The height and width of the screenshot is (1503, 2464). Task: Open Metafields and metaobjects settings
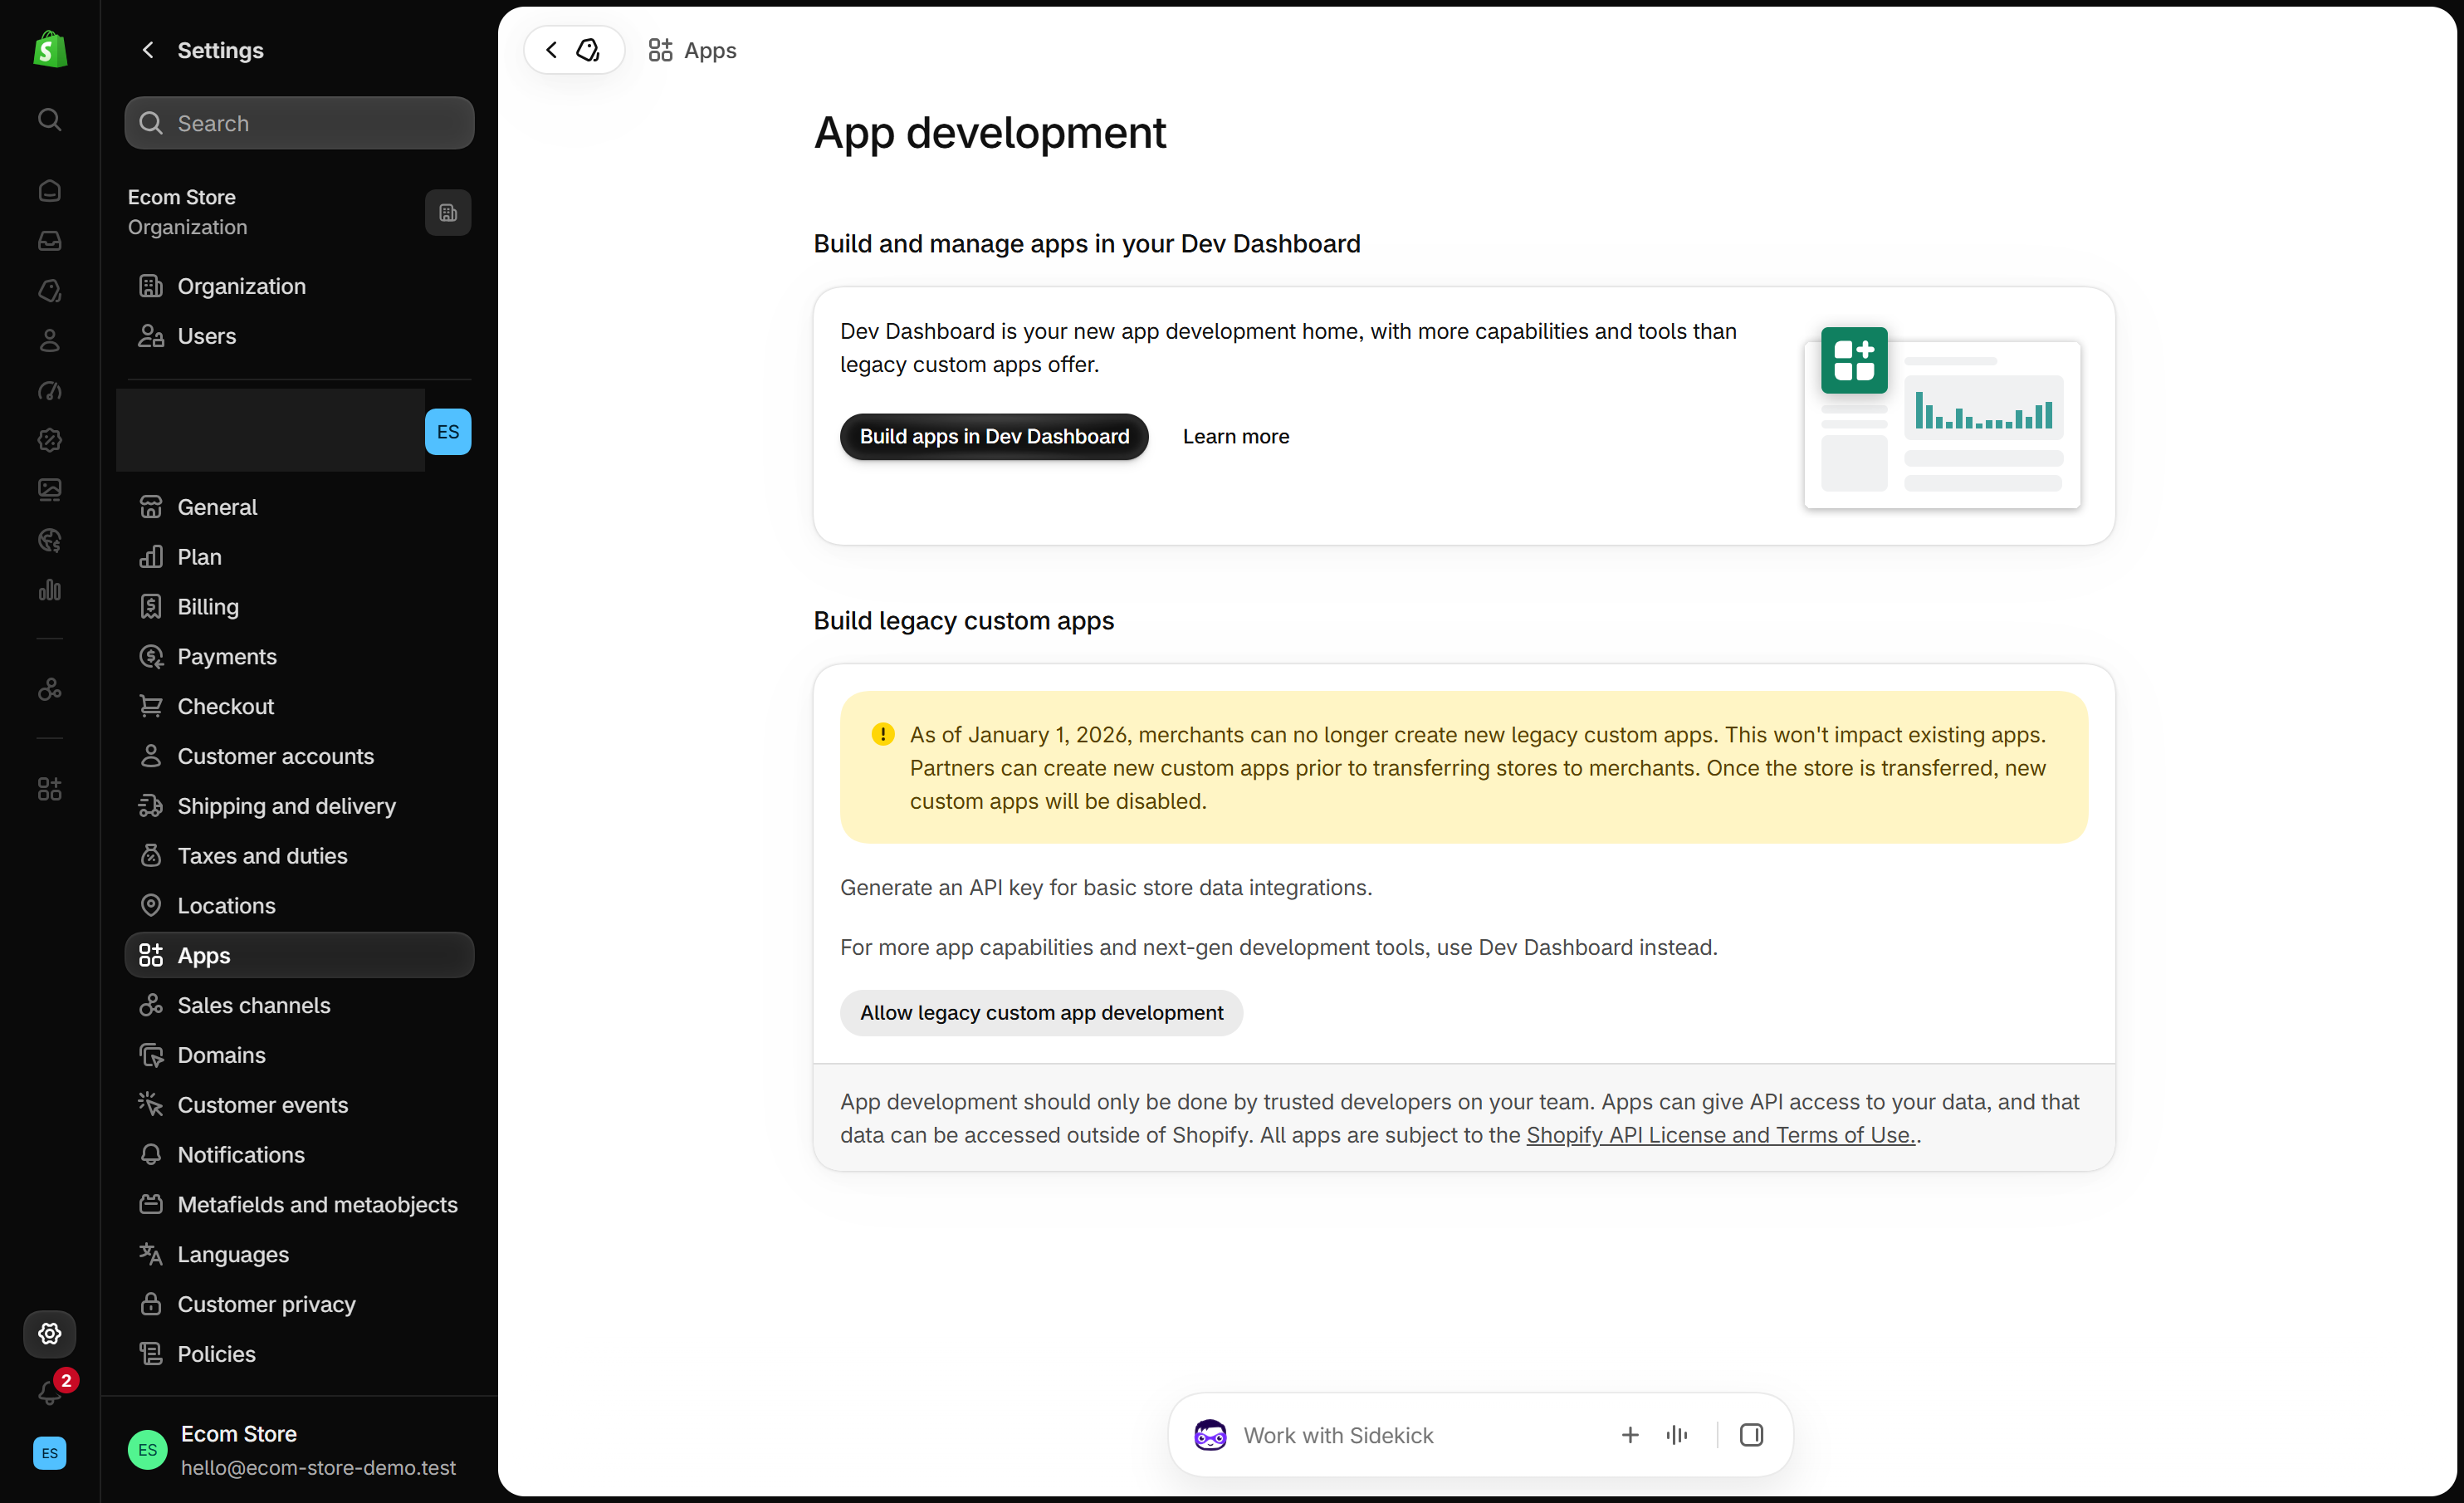[299, 1205]
